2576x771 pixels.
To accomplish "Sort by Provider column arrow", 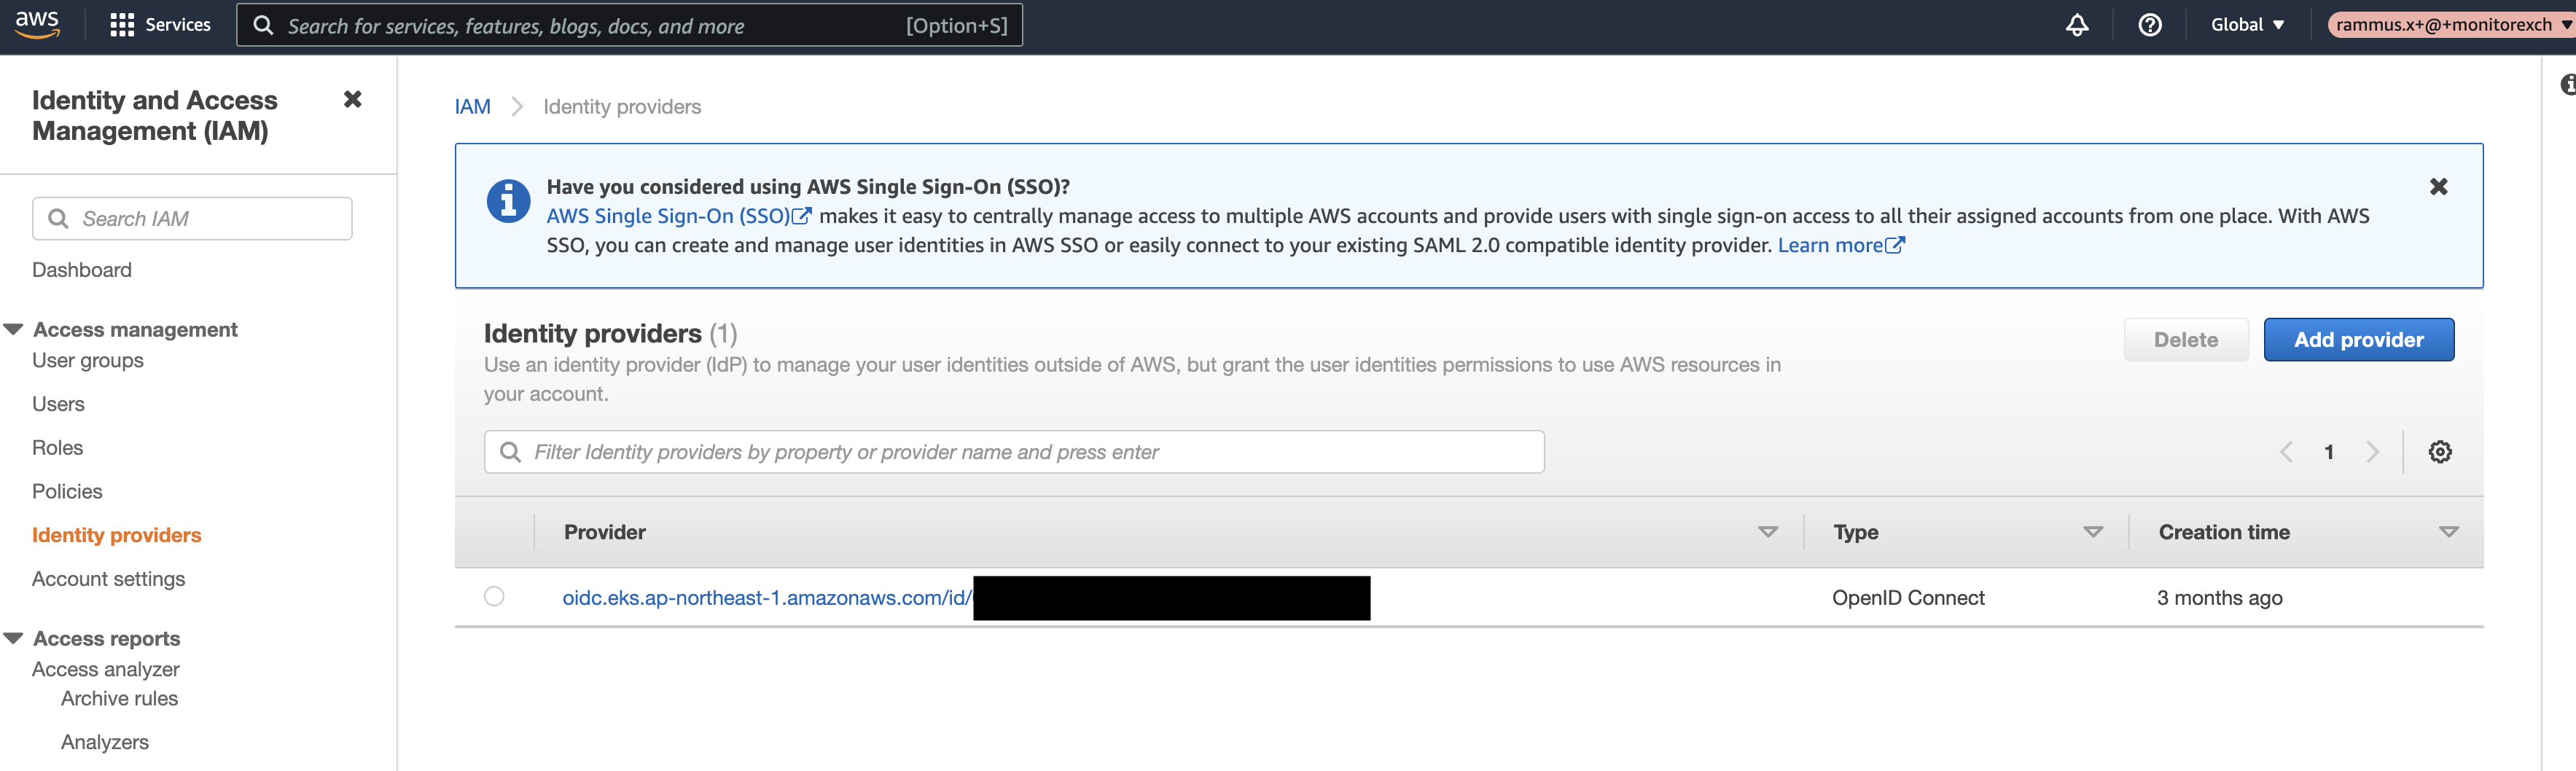I will click(1767, 533).
